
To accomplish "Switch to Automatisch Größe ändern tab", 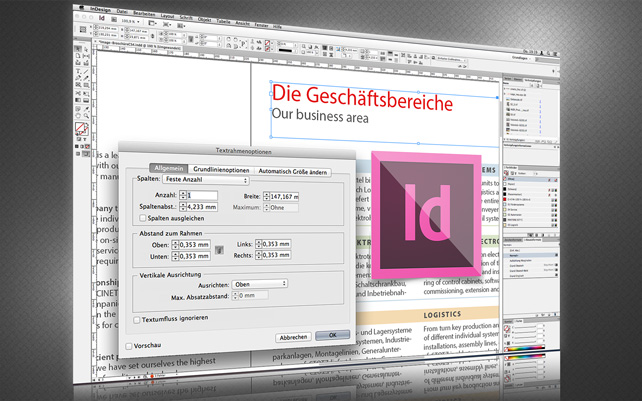I will [x=293, y=172].
